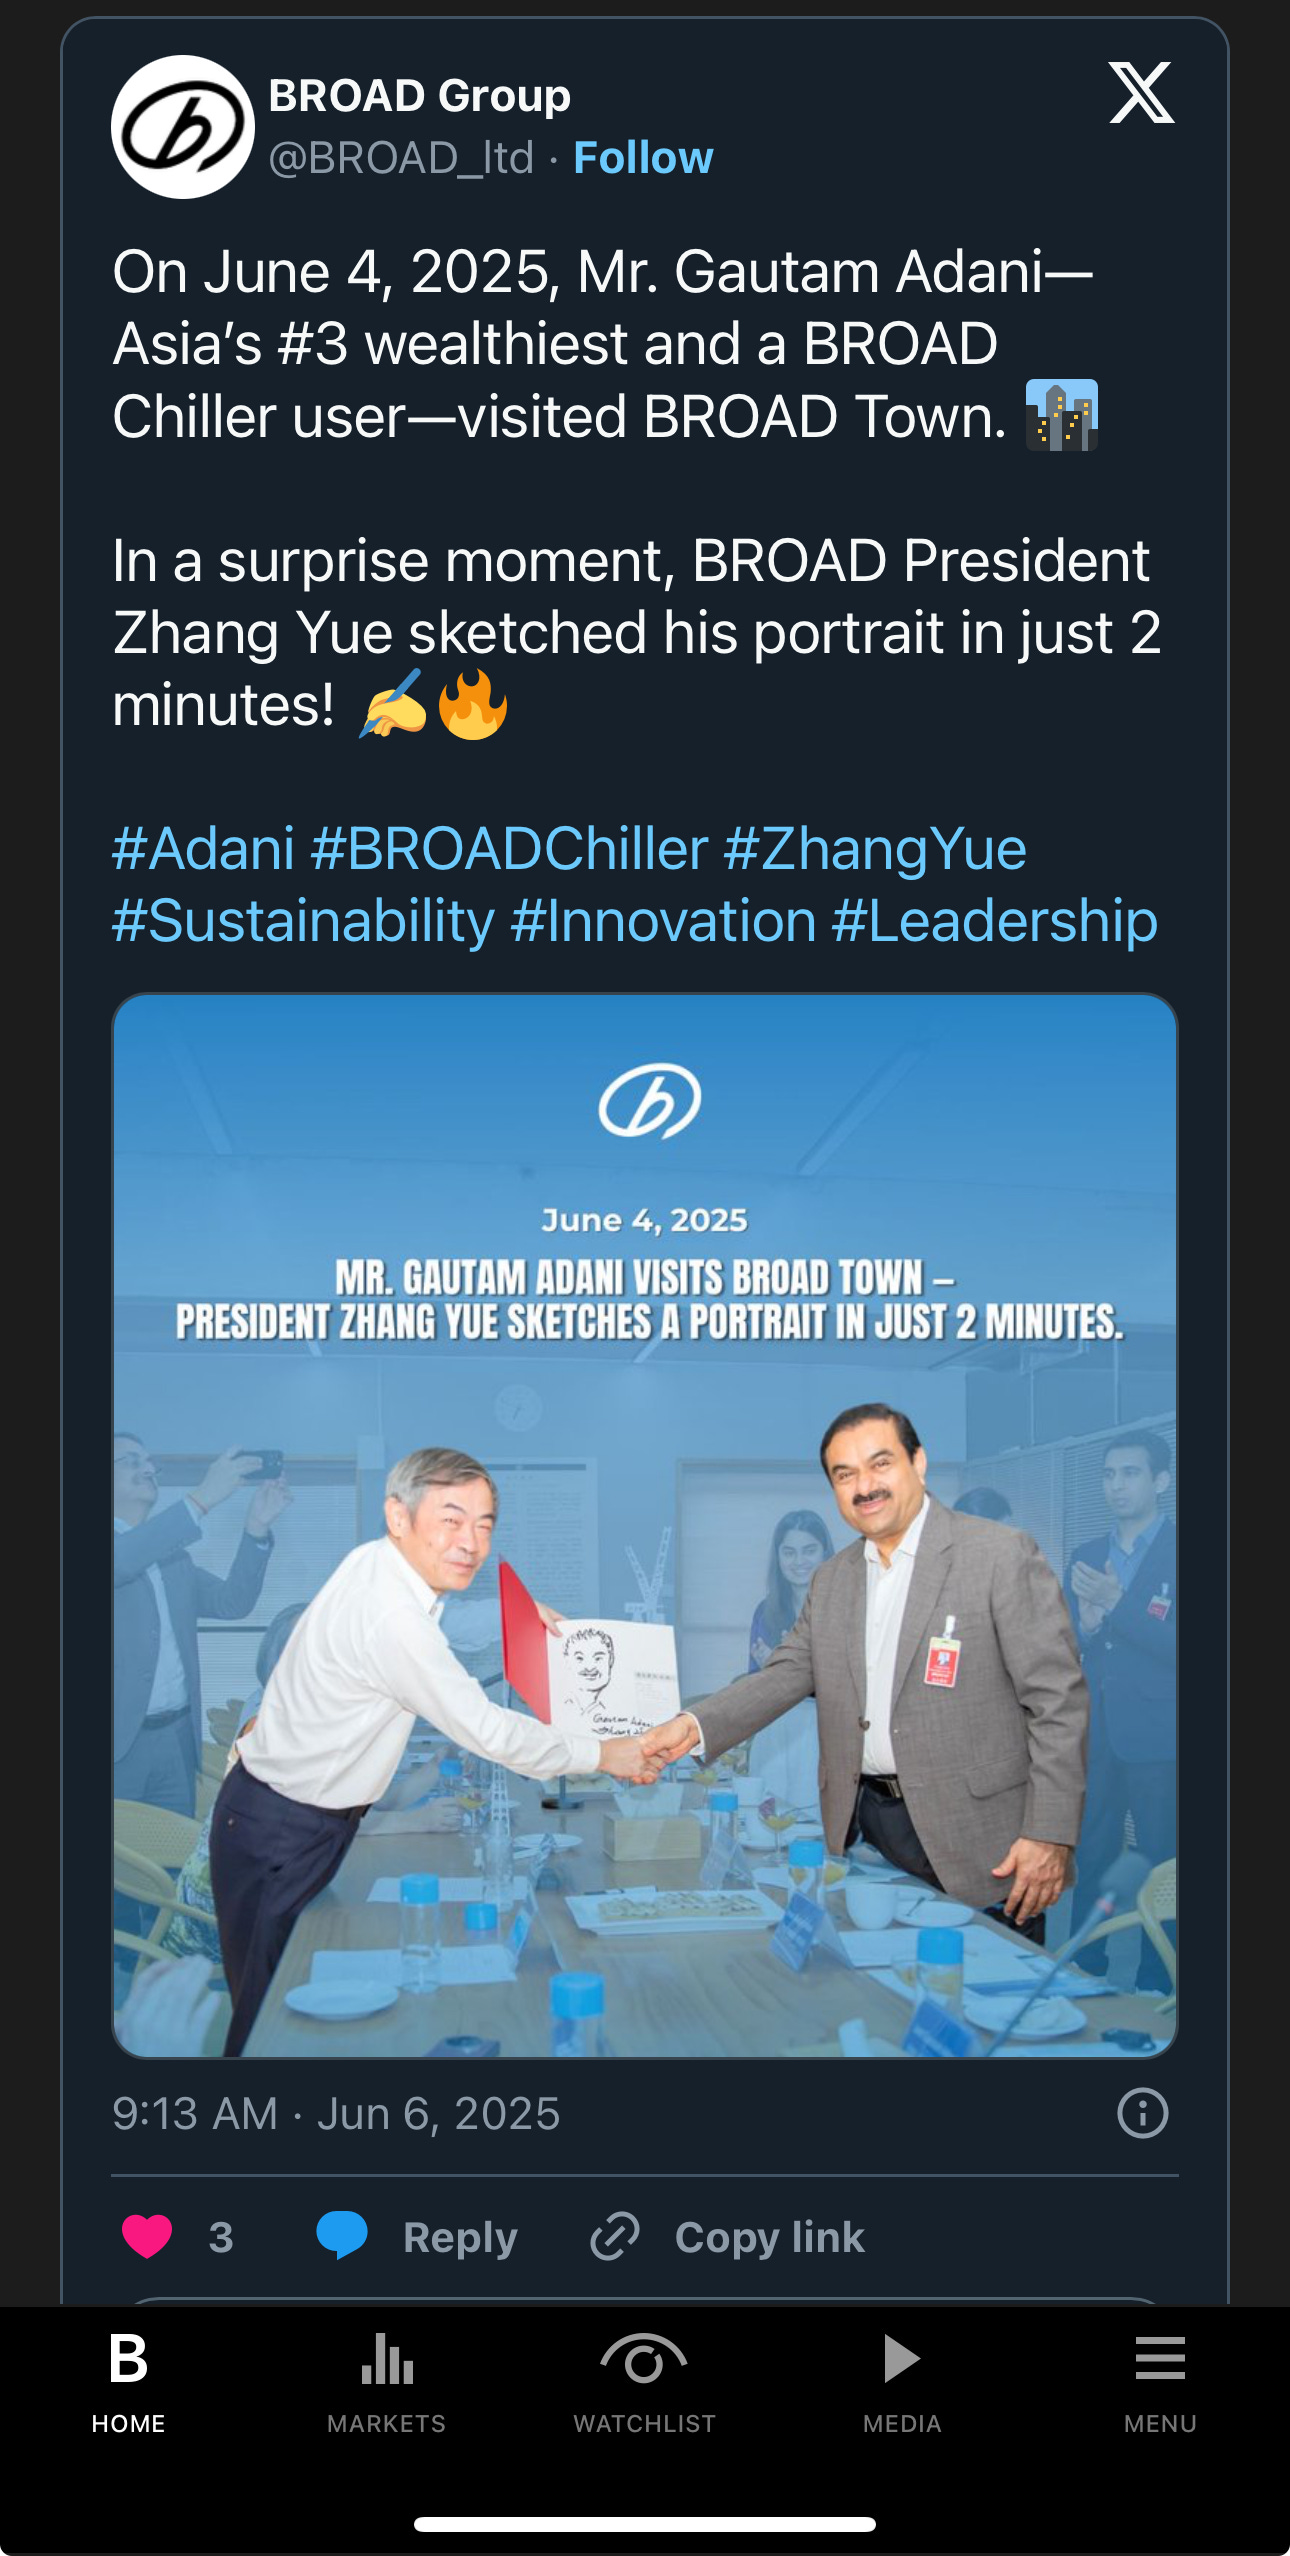This screenshot has height=2556, width=1290.
Task: Open the Menu hamburger tab
Action: (x=1160, y=2382)
